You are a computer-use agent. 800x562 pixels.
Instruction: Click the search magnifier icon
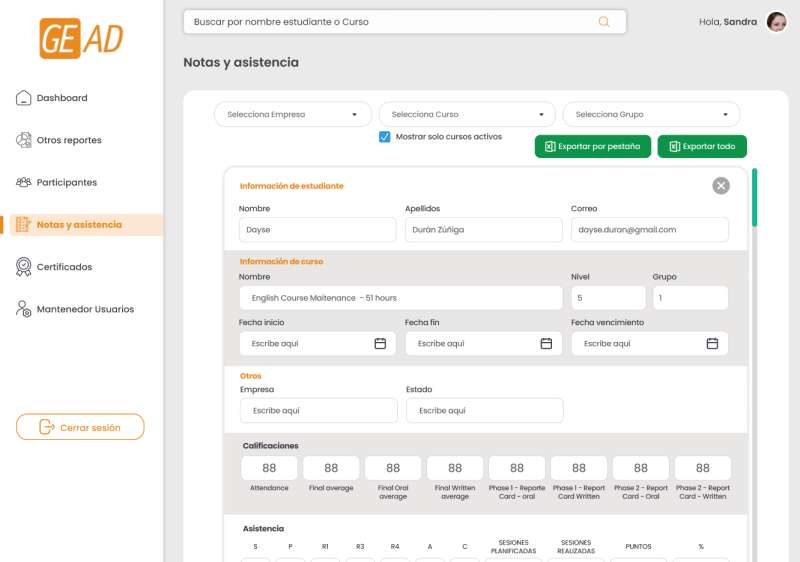pyautogui.click(x=604, y=22)
